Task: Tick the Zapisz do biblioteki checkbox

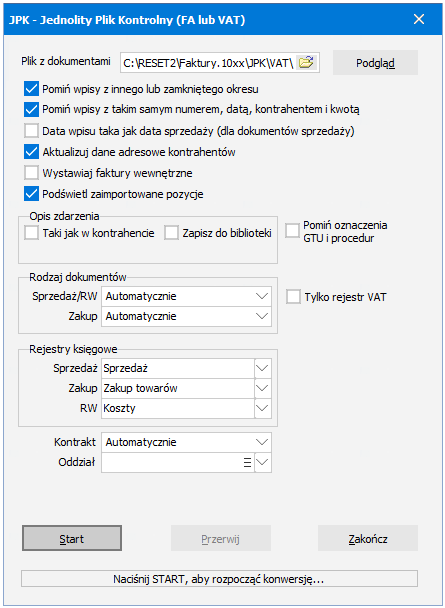Action: point(171,233)
